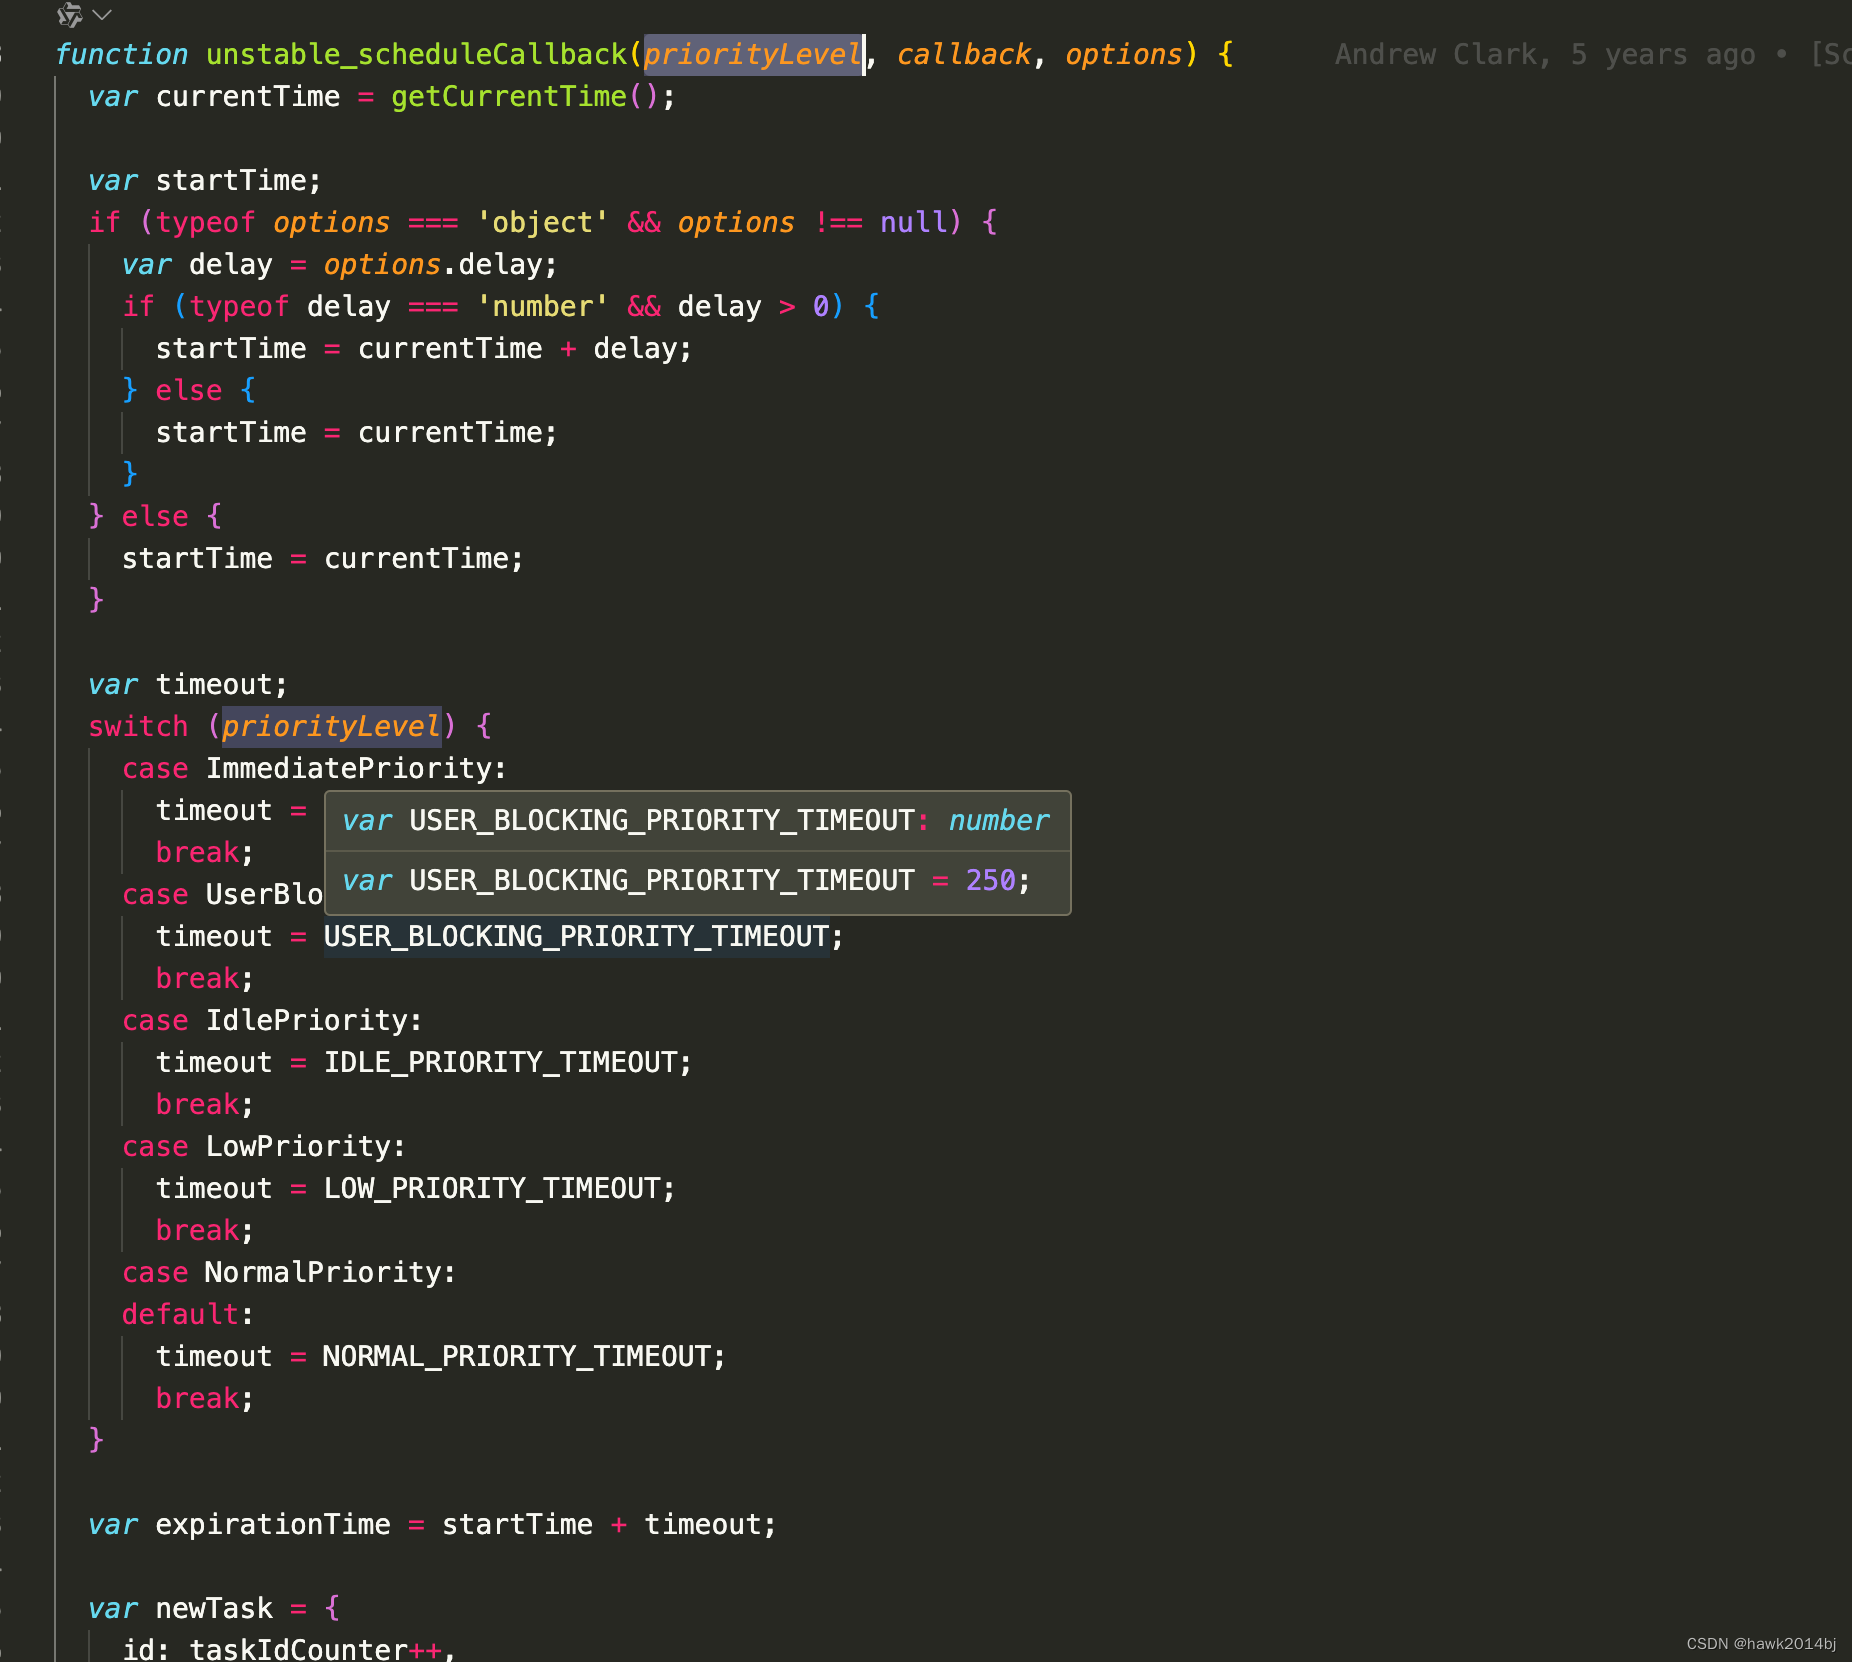1852x1662 pixels.
Task: Place cursor on the switch keyword
Action: [x=138, y=726]
